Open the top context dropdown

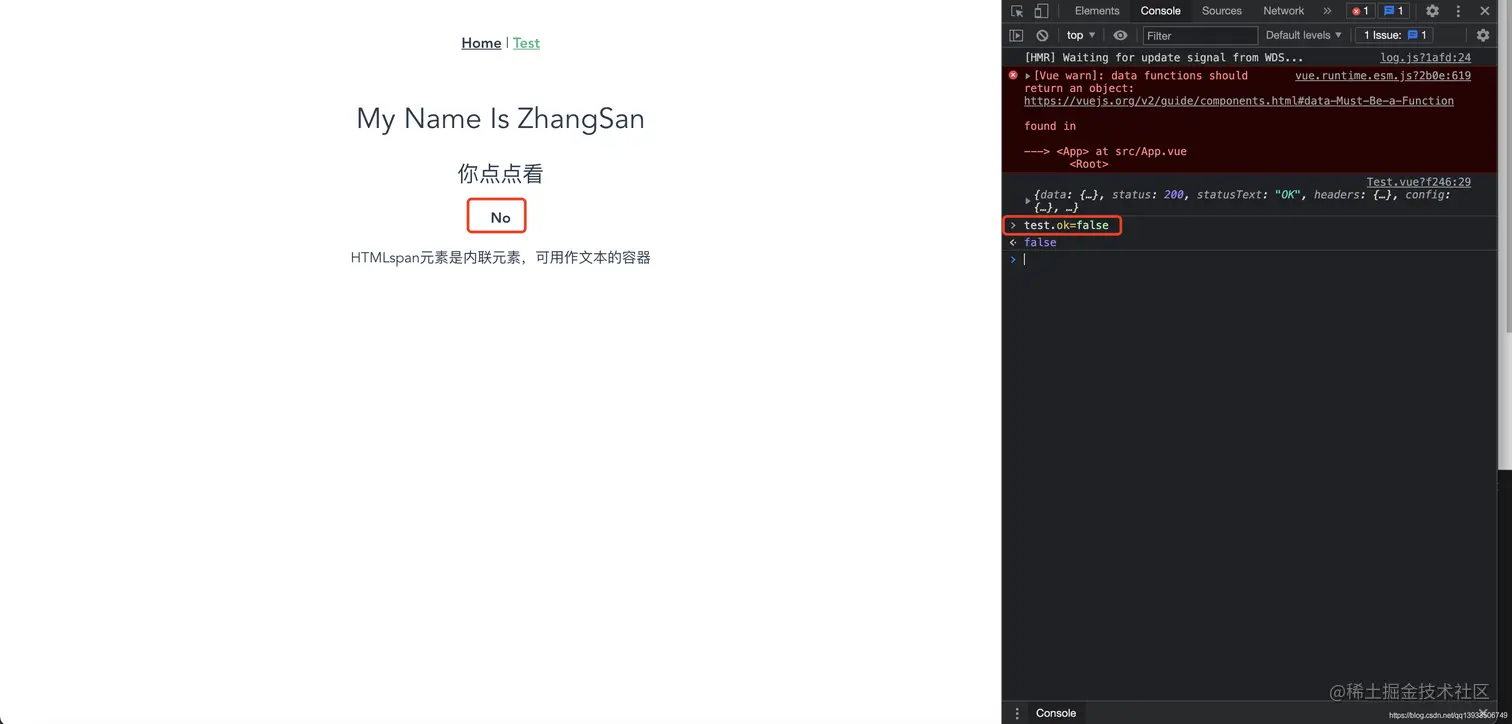click(1081, 35)
